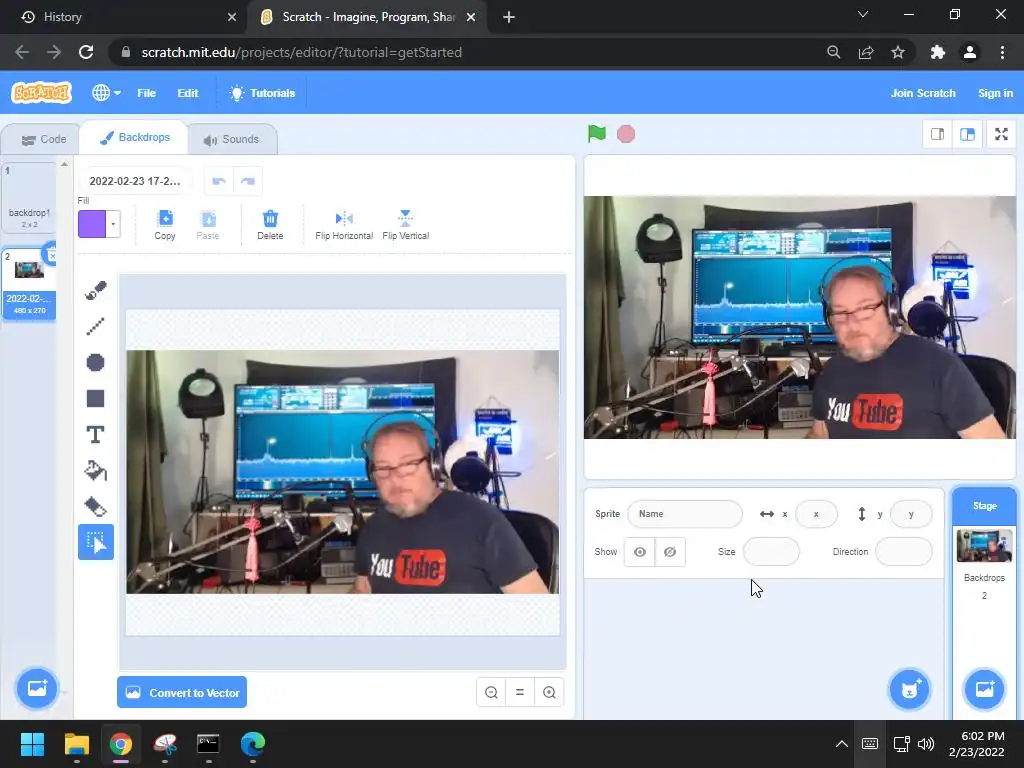The image size is (1024, 768).
Task: Click the sprite Name field
Action: [684, 514]
